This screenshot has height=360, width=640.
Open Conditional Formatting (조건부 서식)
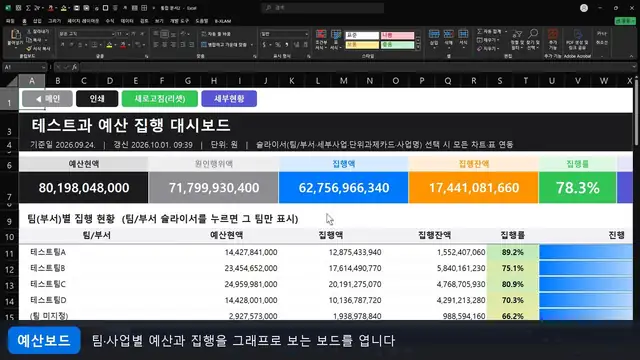click(x=321, y=40)
